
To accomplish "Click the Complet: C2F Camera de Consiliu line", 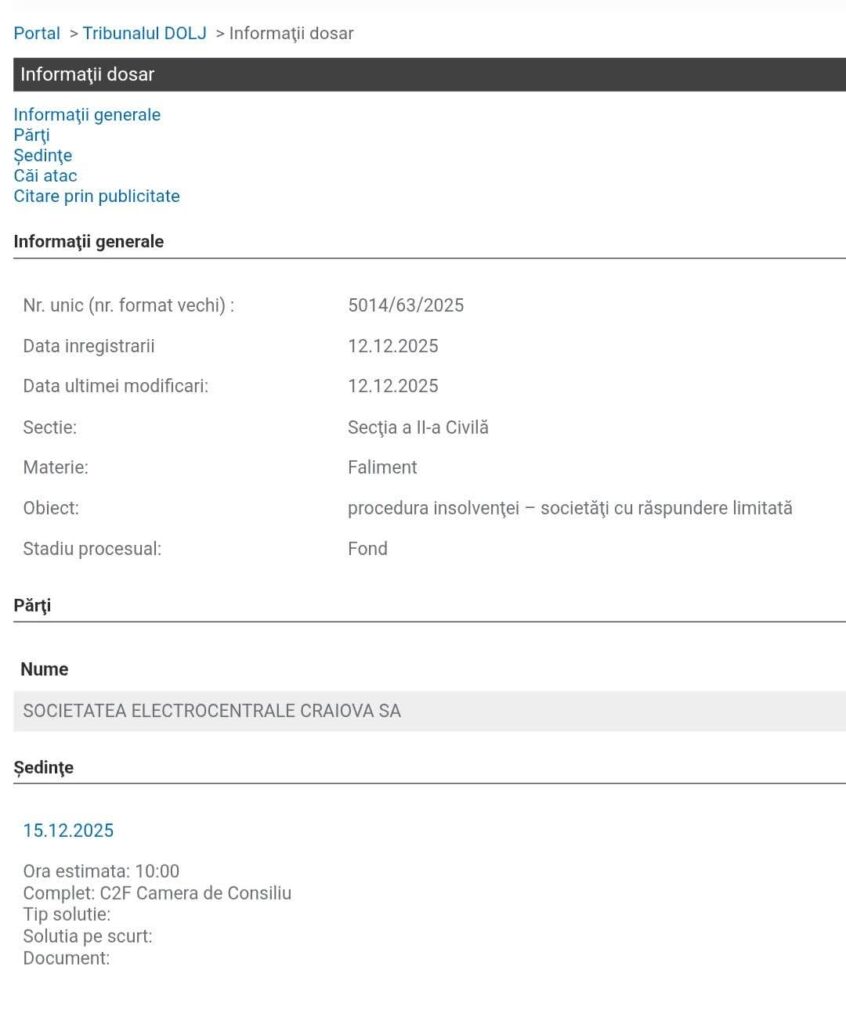I will coord(157,893).
